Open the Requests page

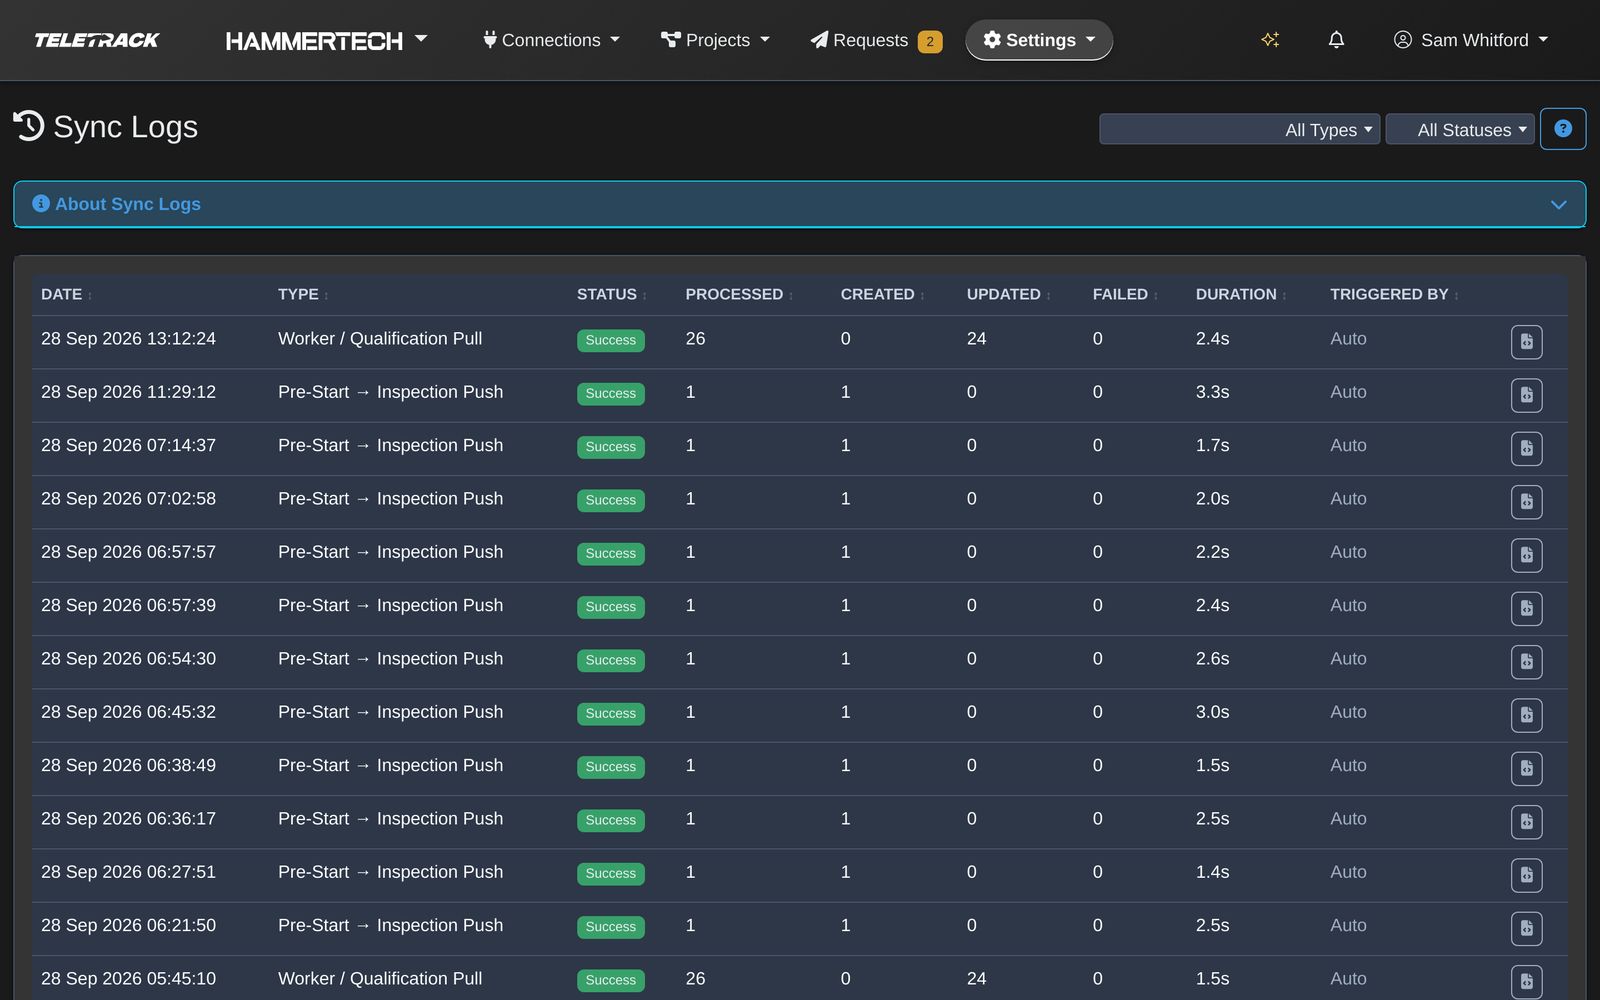(x=875, y=40)
